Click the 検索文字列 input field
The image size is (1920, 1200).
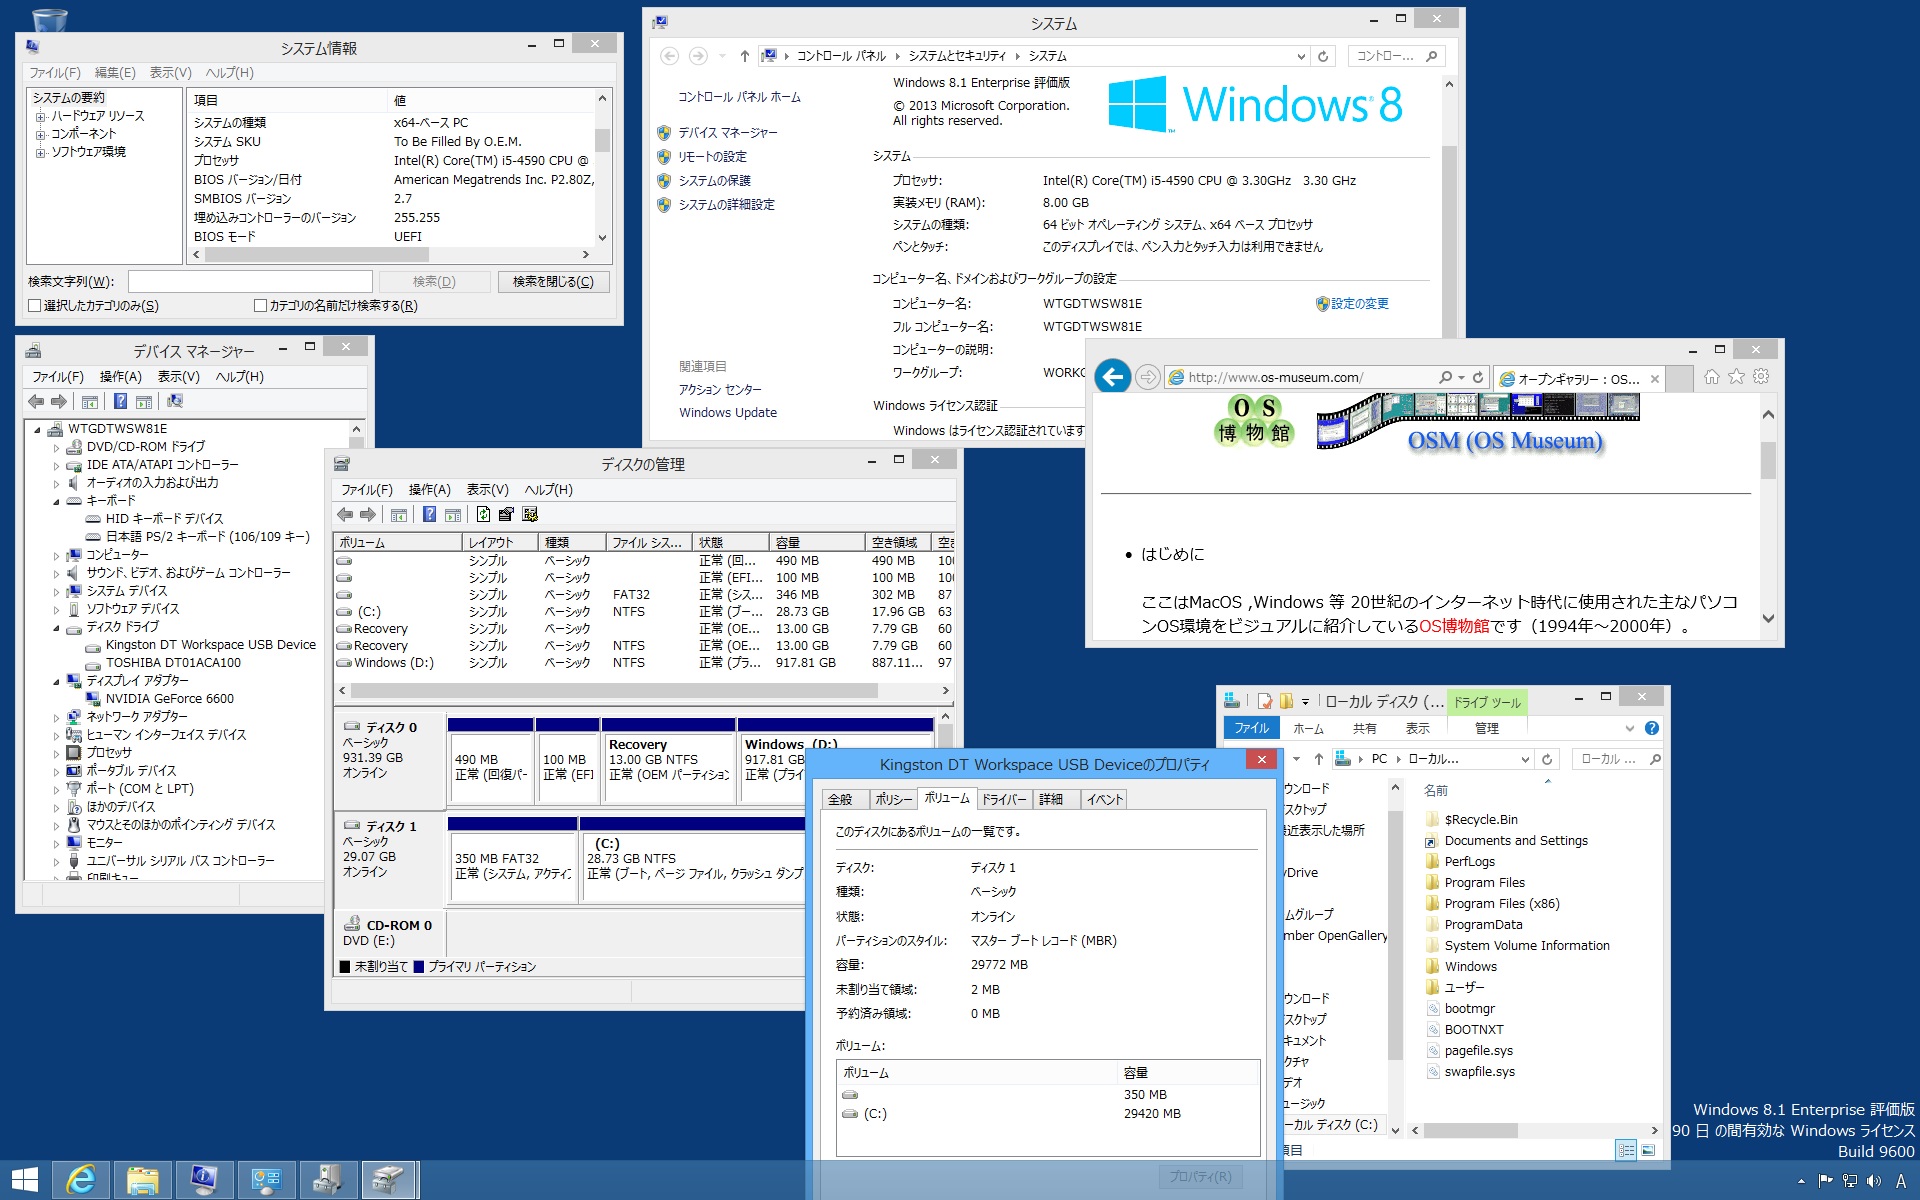[x=250, y=282]
